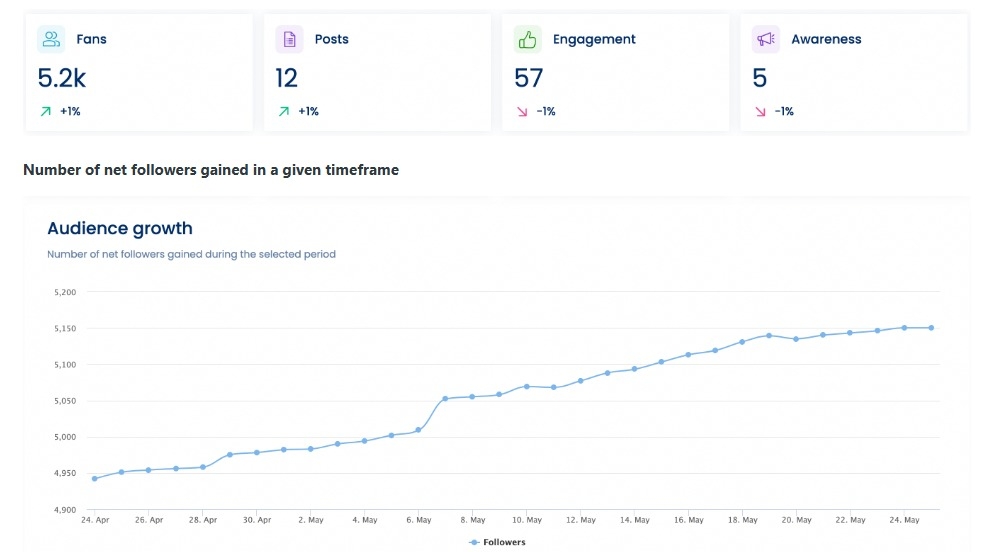This screenshot has height=552, width=990.
Task: Click the 18. May x-axis date label
Action: pos(742,520)
